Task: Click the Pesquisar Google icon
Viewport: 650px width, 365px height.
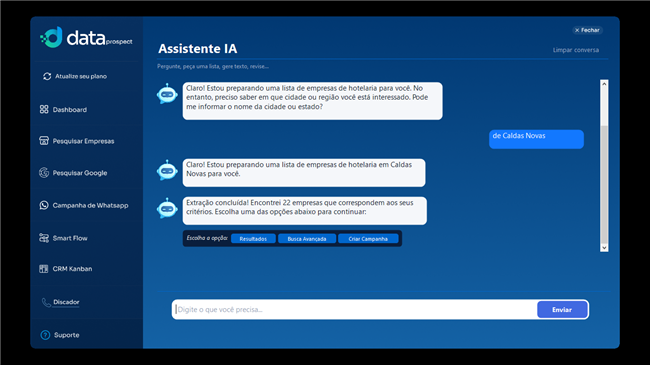Action: (x=44, y=173)
